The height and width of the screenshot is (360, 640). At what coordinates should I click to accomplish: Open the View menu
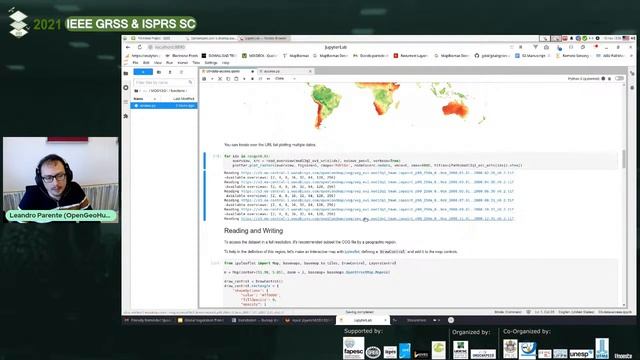coord(158,63)
